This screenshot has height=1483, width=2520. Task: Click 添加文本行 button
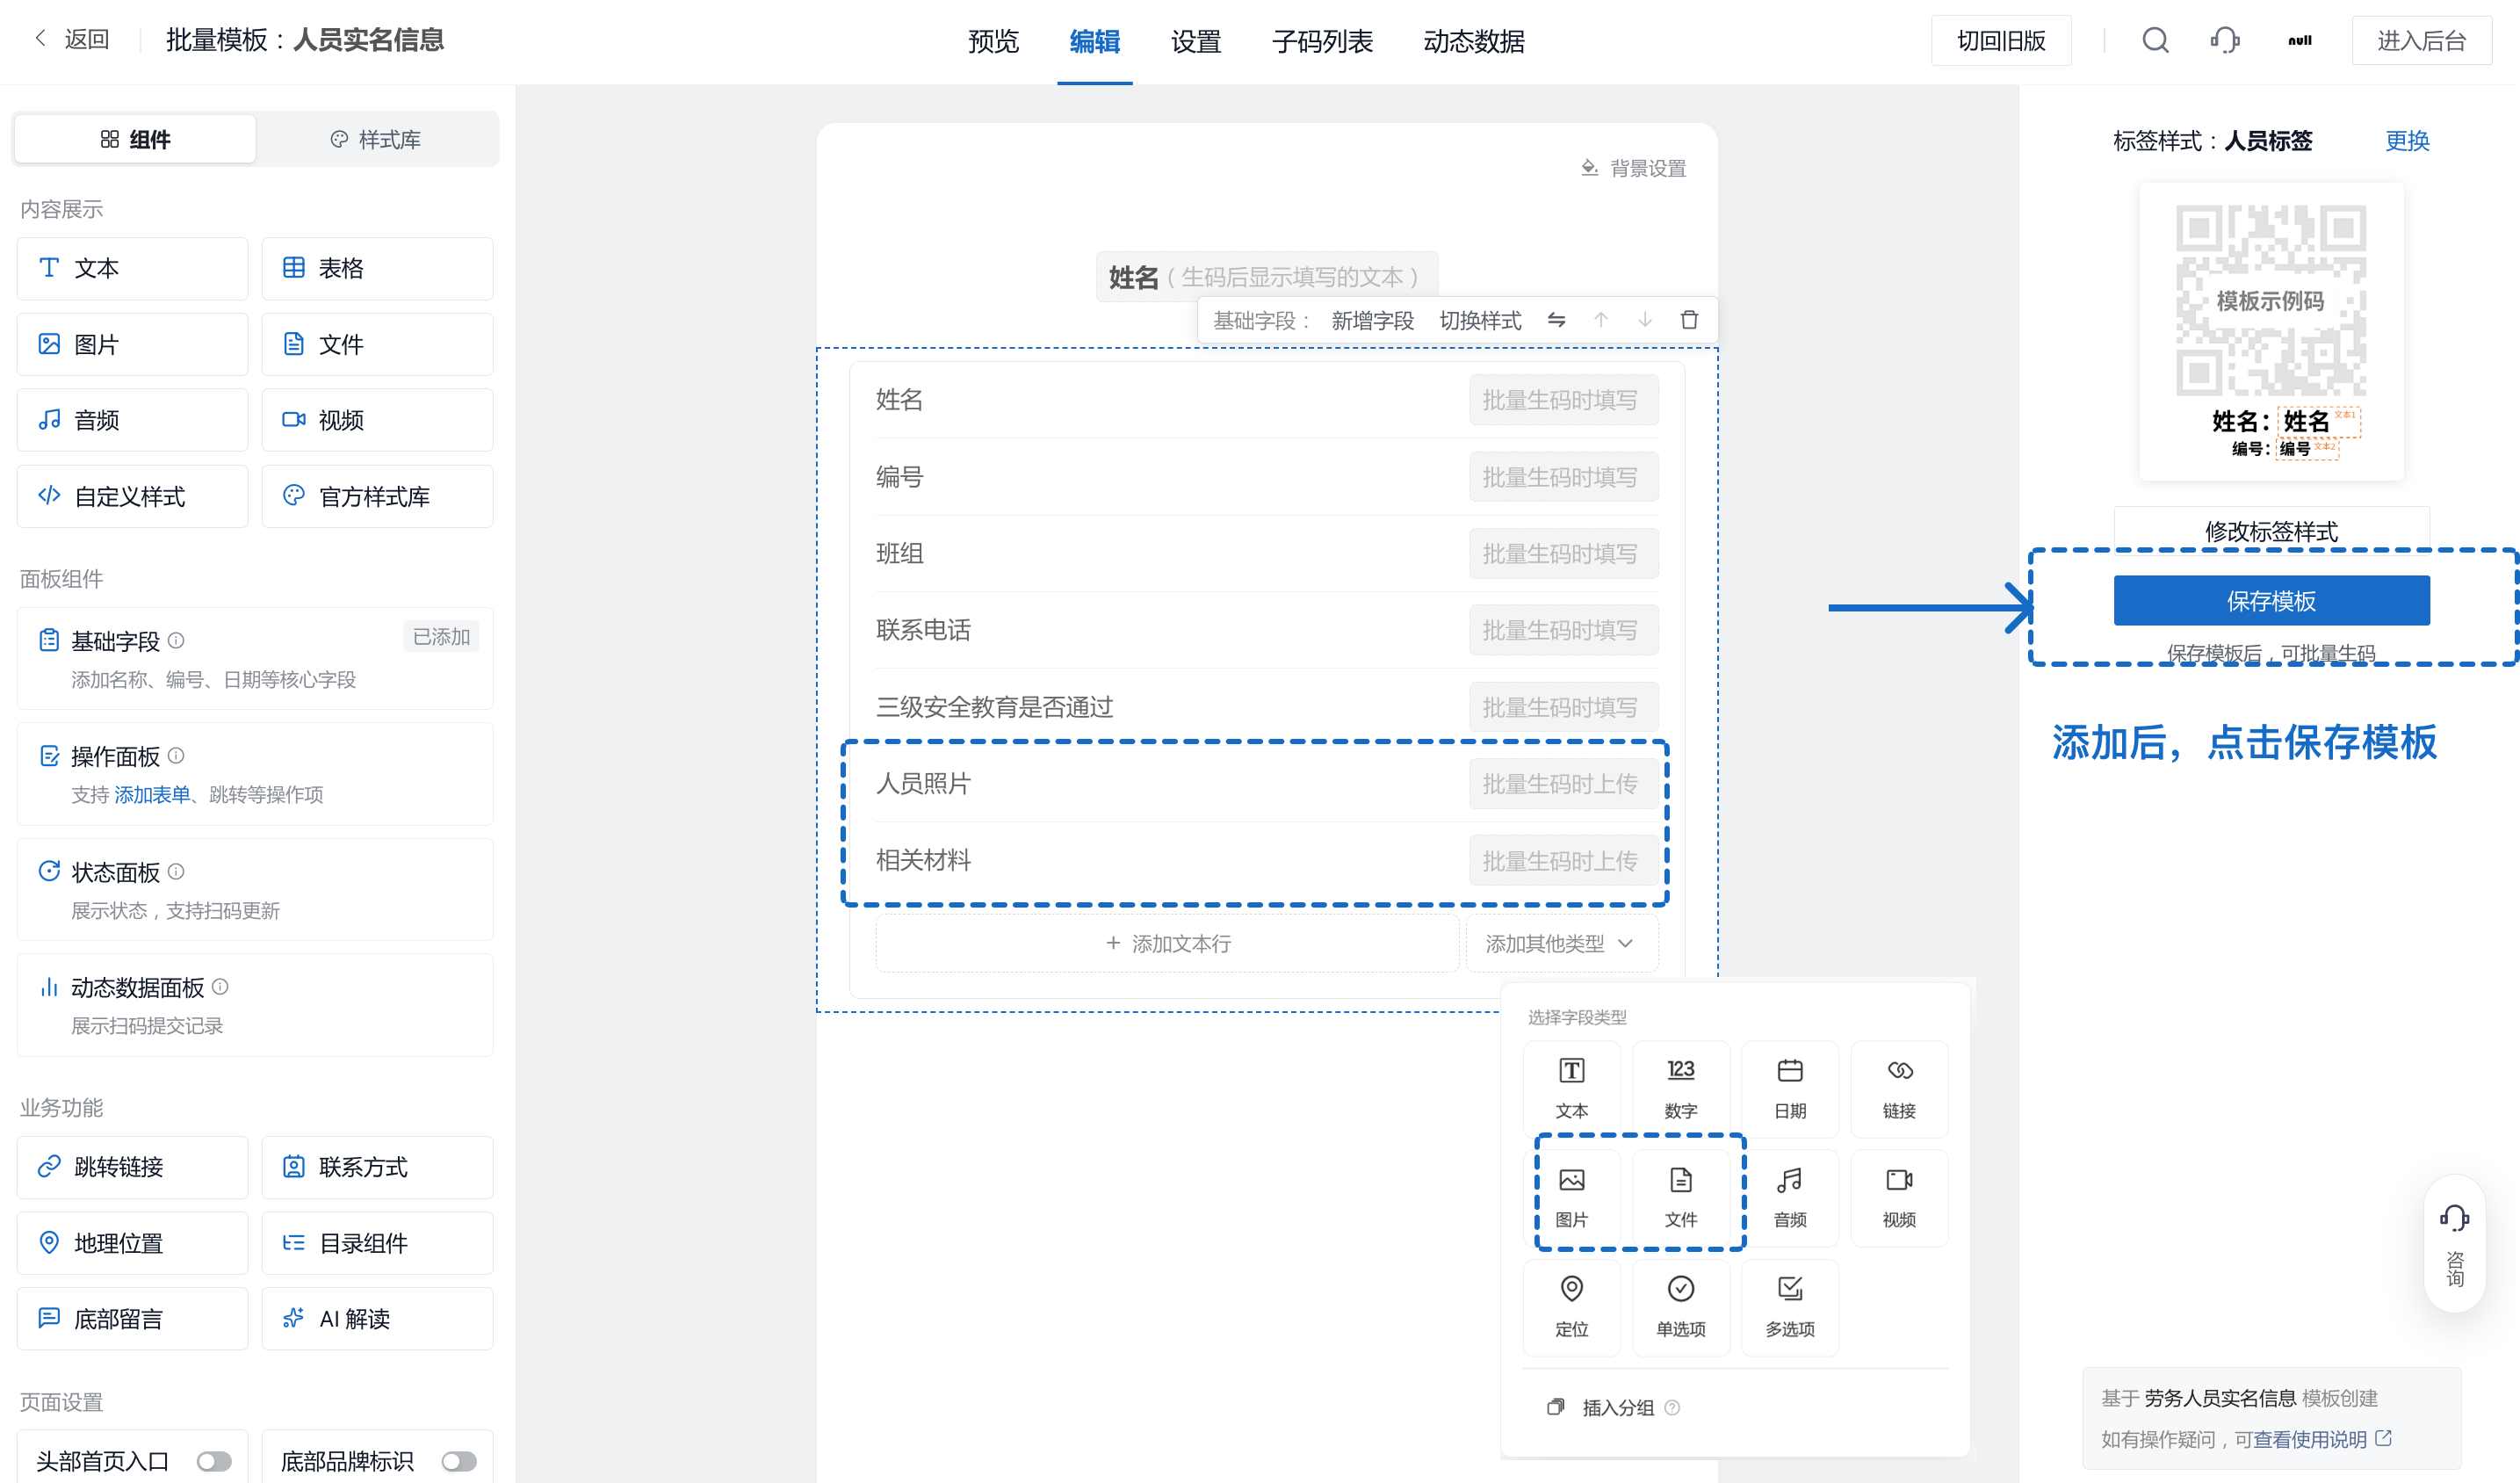(1167, 943)
